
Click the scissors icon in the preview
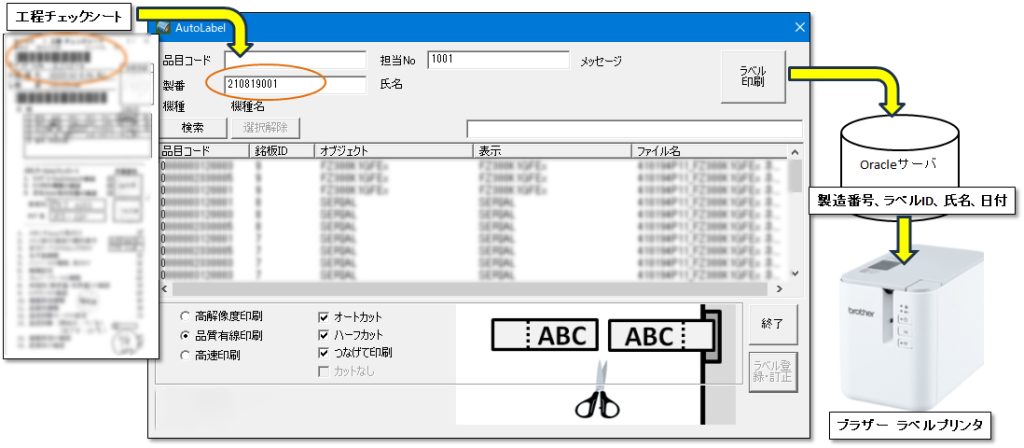pos(597,398)
